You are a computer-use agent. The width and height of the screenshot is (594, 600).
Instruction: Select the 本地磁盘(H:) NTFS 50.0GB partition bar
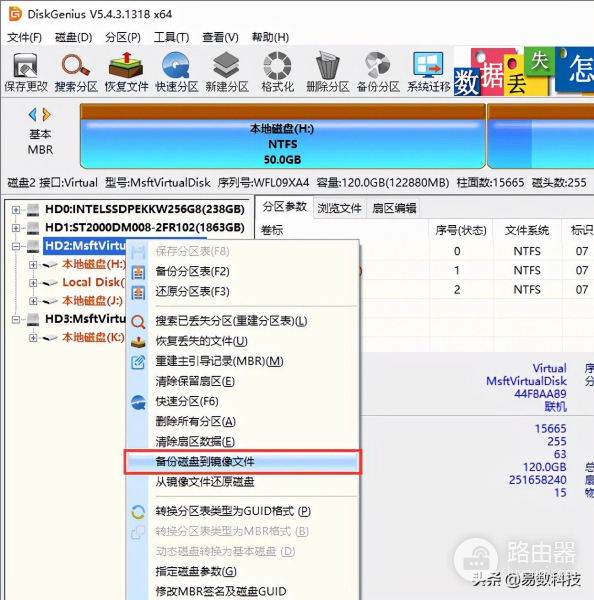(282, 136)
